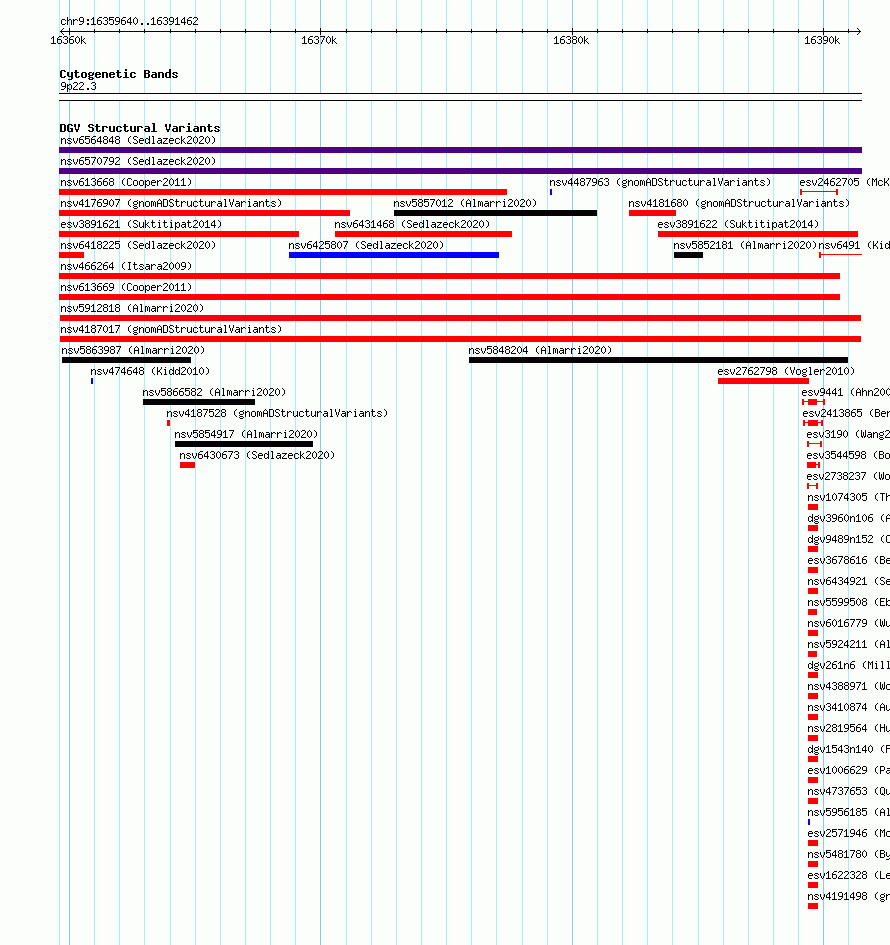Screen dimensions: 890x945
Task: Click the esv1622328 variant label
Action: pos(848,876)
